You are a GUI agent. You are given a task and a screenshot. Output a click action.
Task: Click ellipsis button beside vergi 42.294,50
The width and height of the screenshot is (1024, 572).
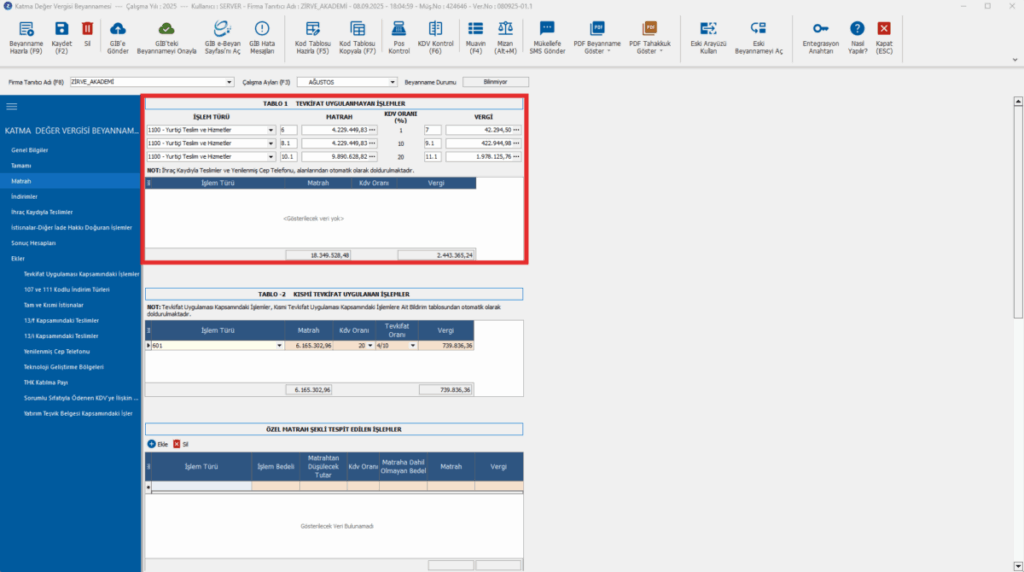tap(517, 130)
